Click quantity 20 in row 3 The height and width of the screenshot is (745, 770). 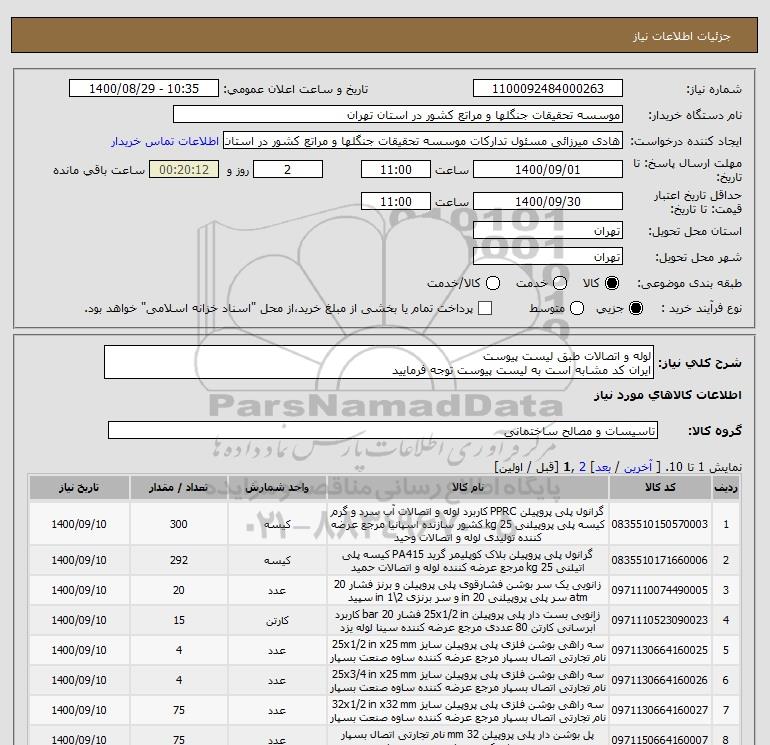(179, 590)
